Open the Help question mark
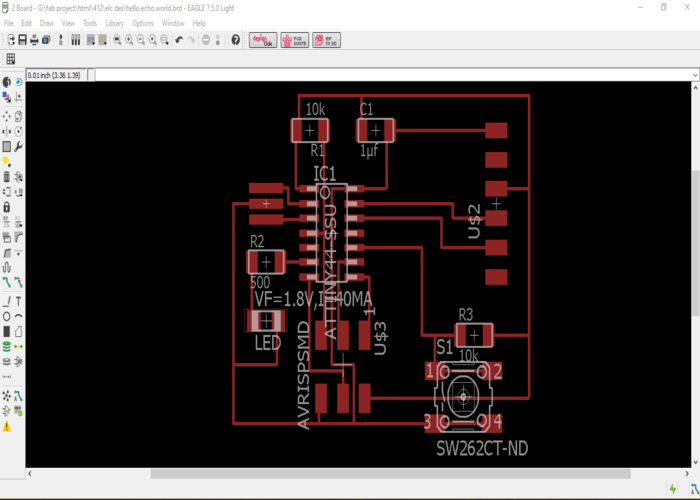 [236, 40]
